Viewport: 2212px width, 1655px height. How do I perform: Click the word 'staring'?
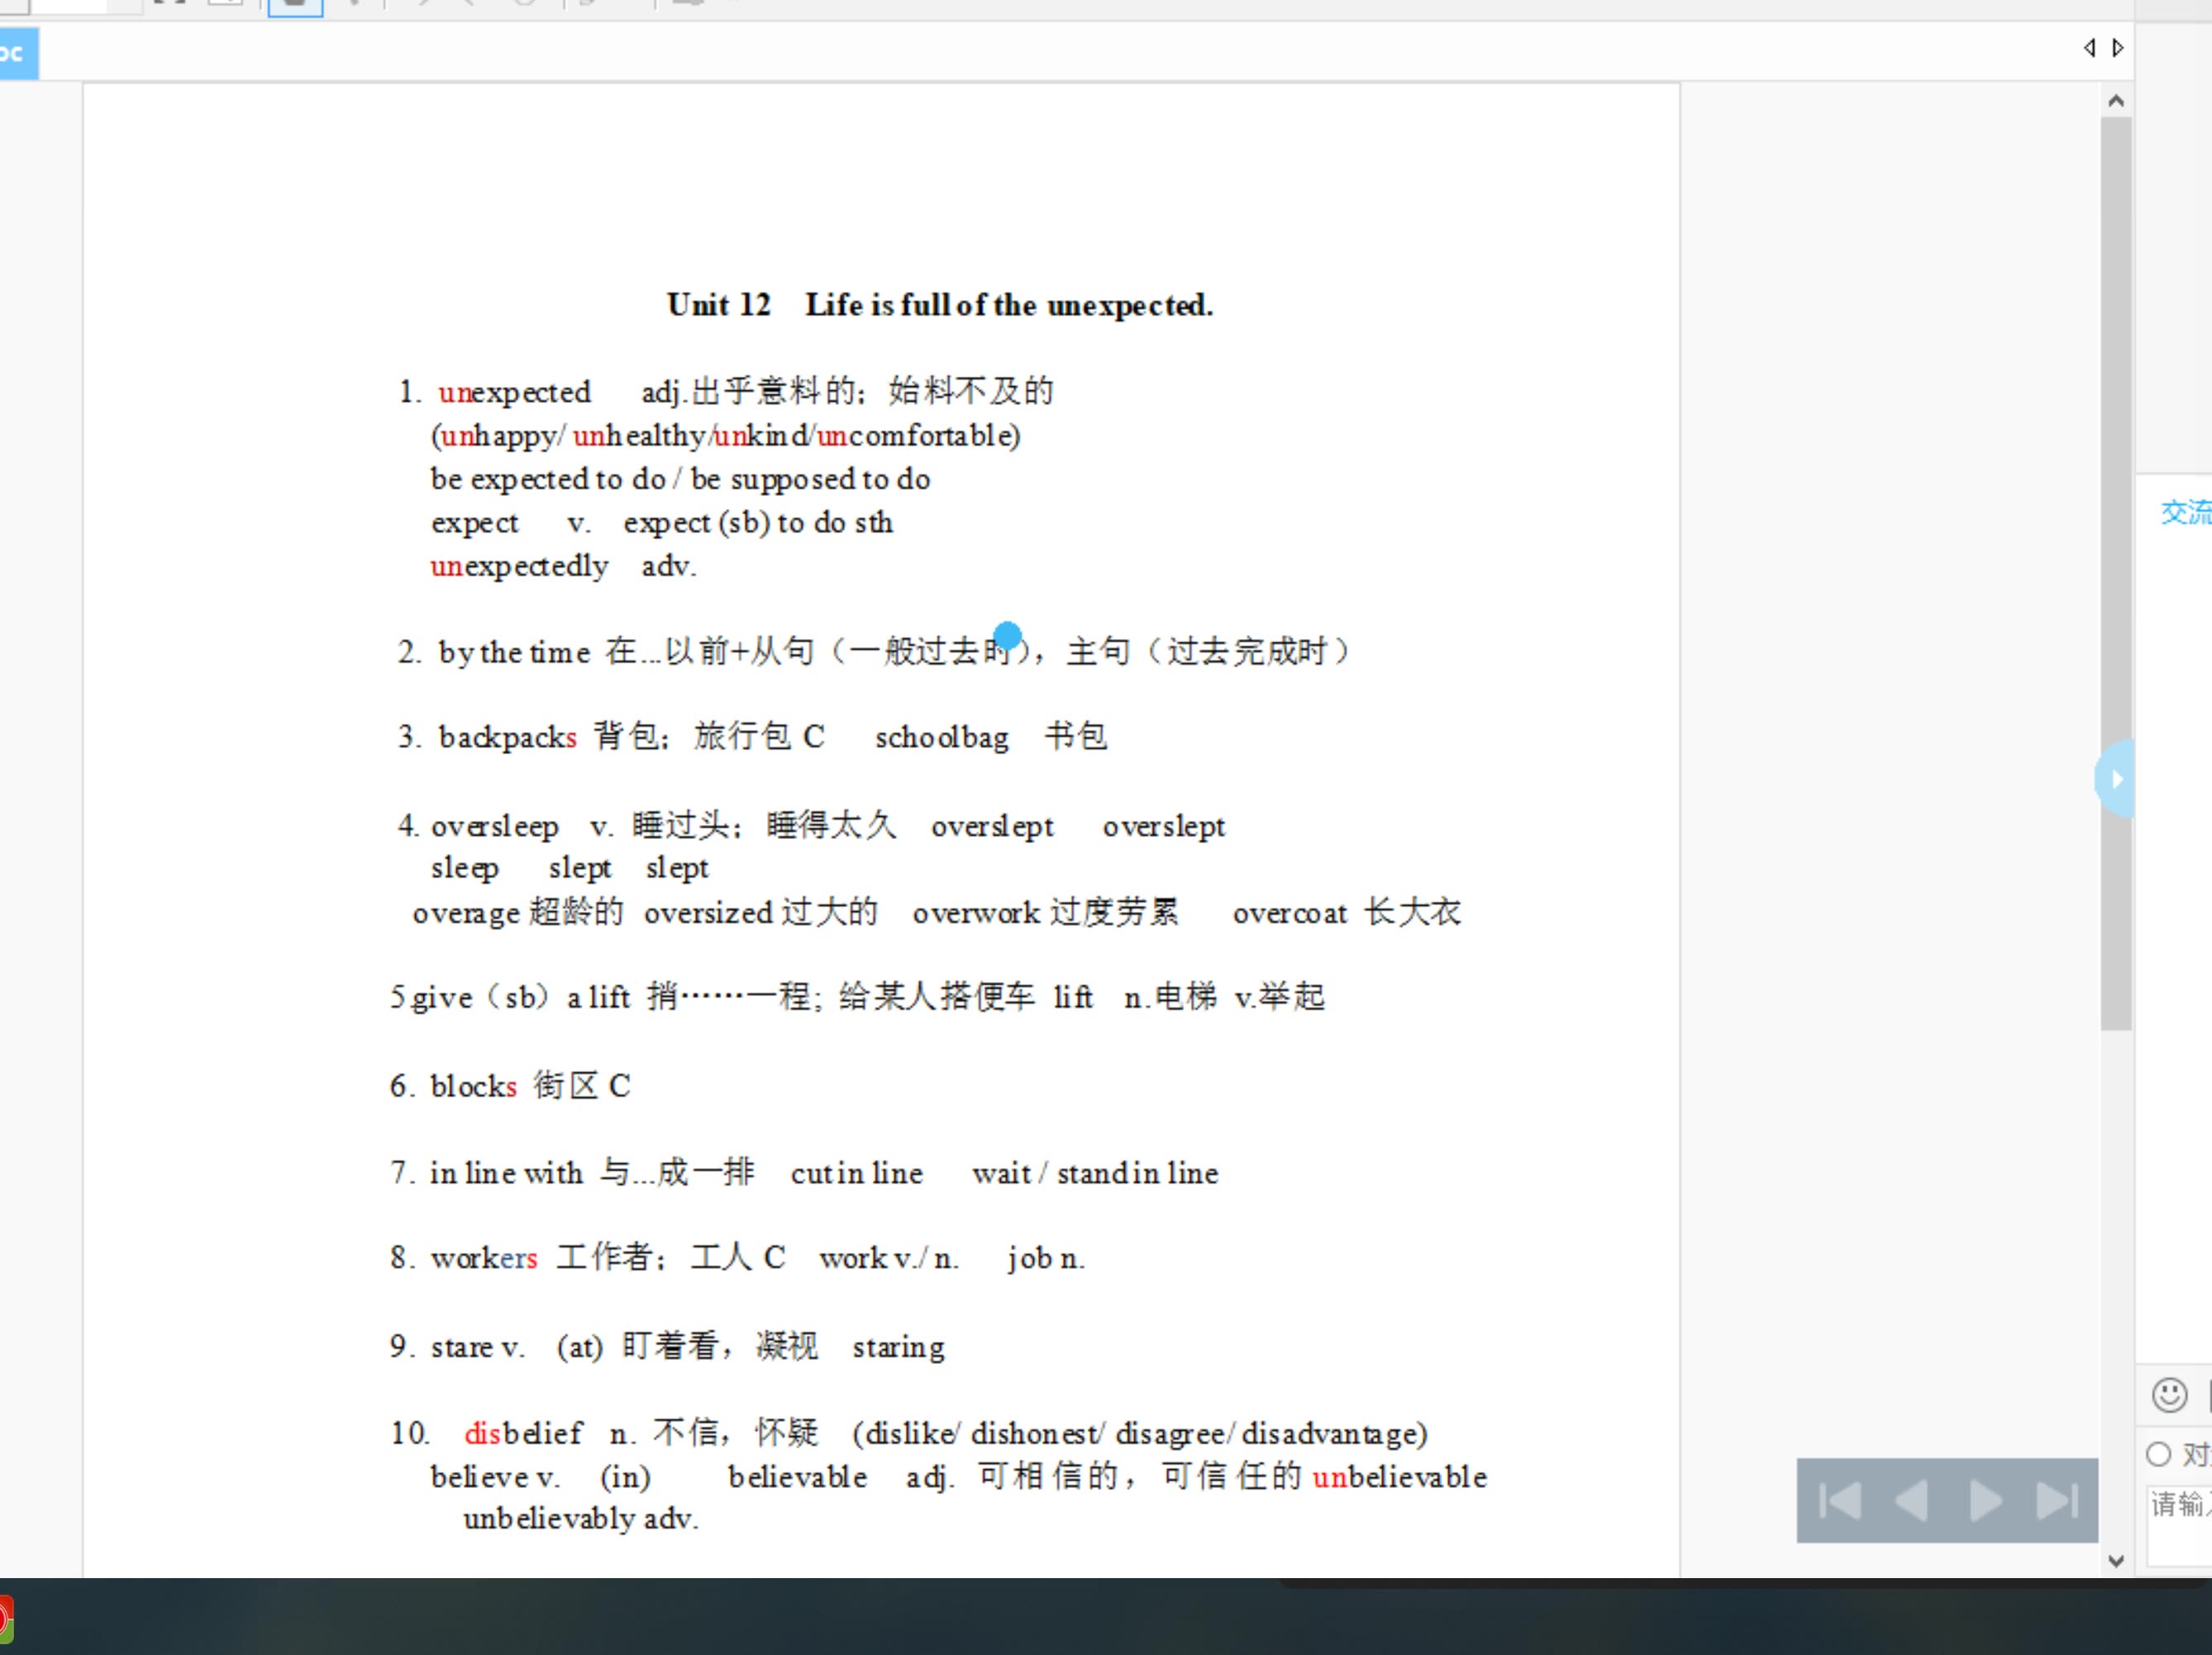[898, 1348]
